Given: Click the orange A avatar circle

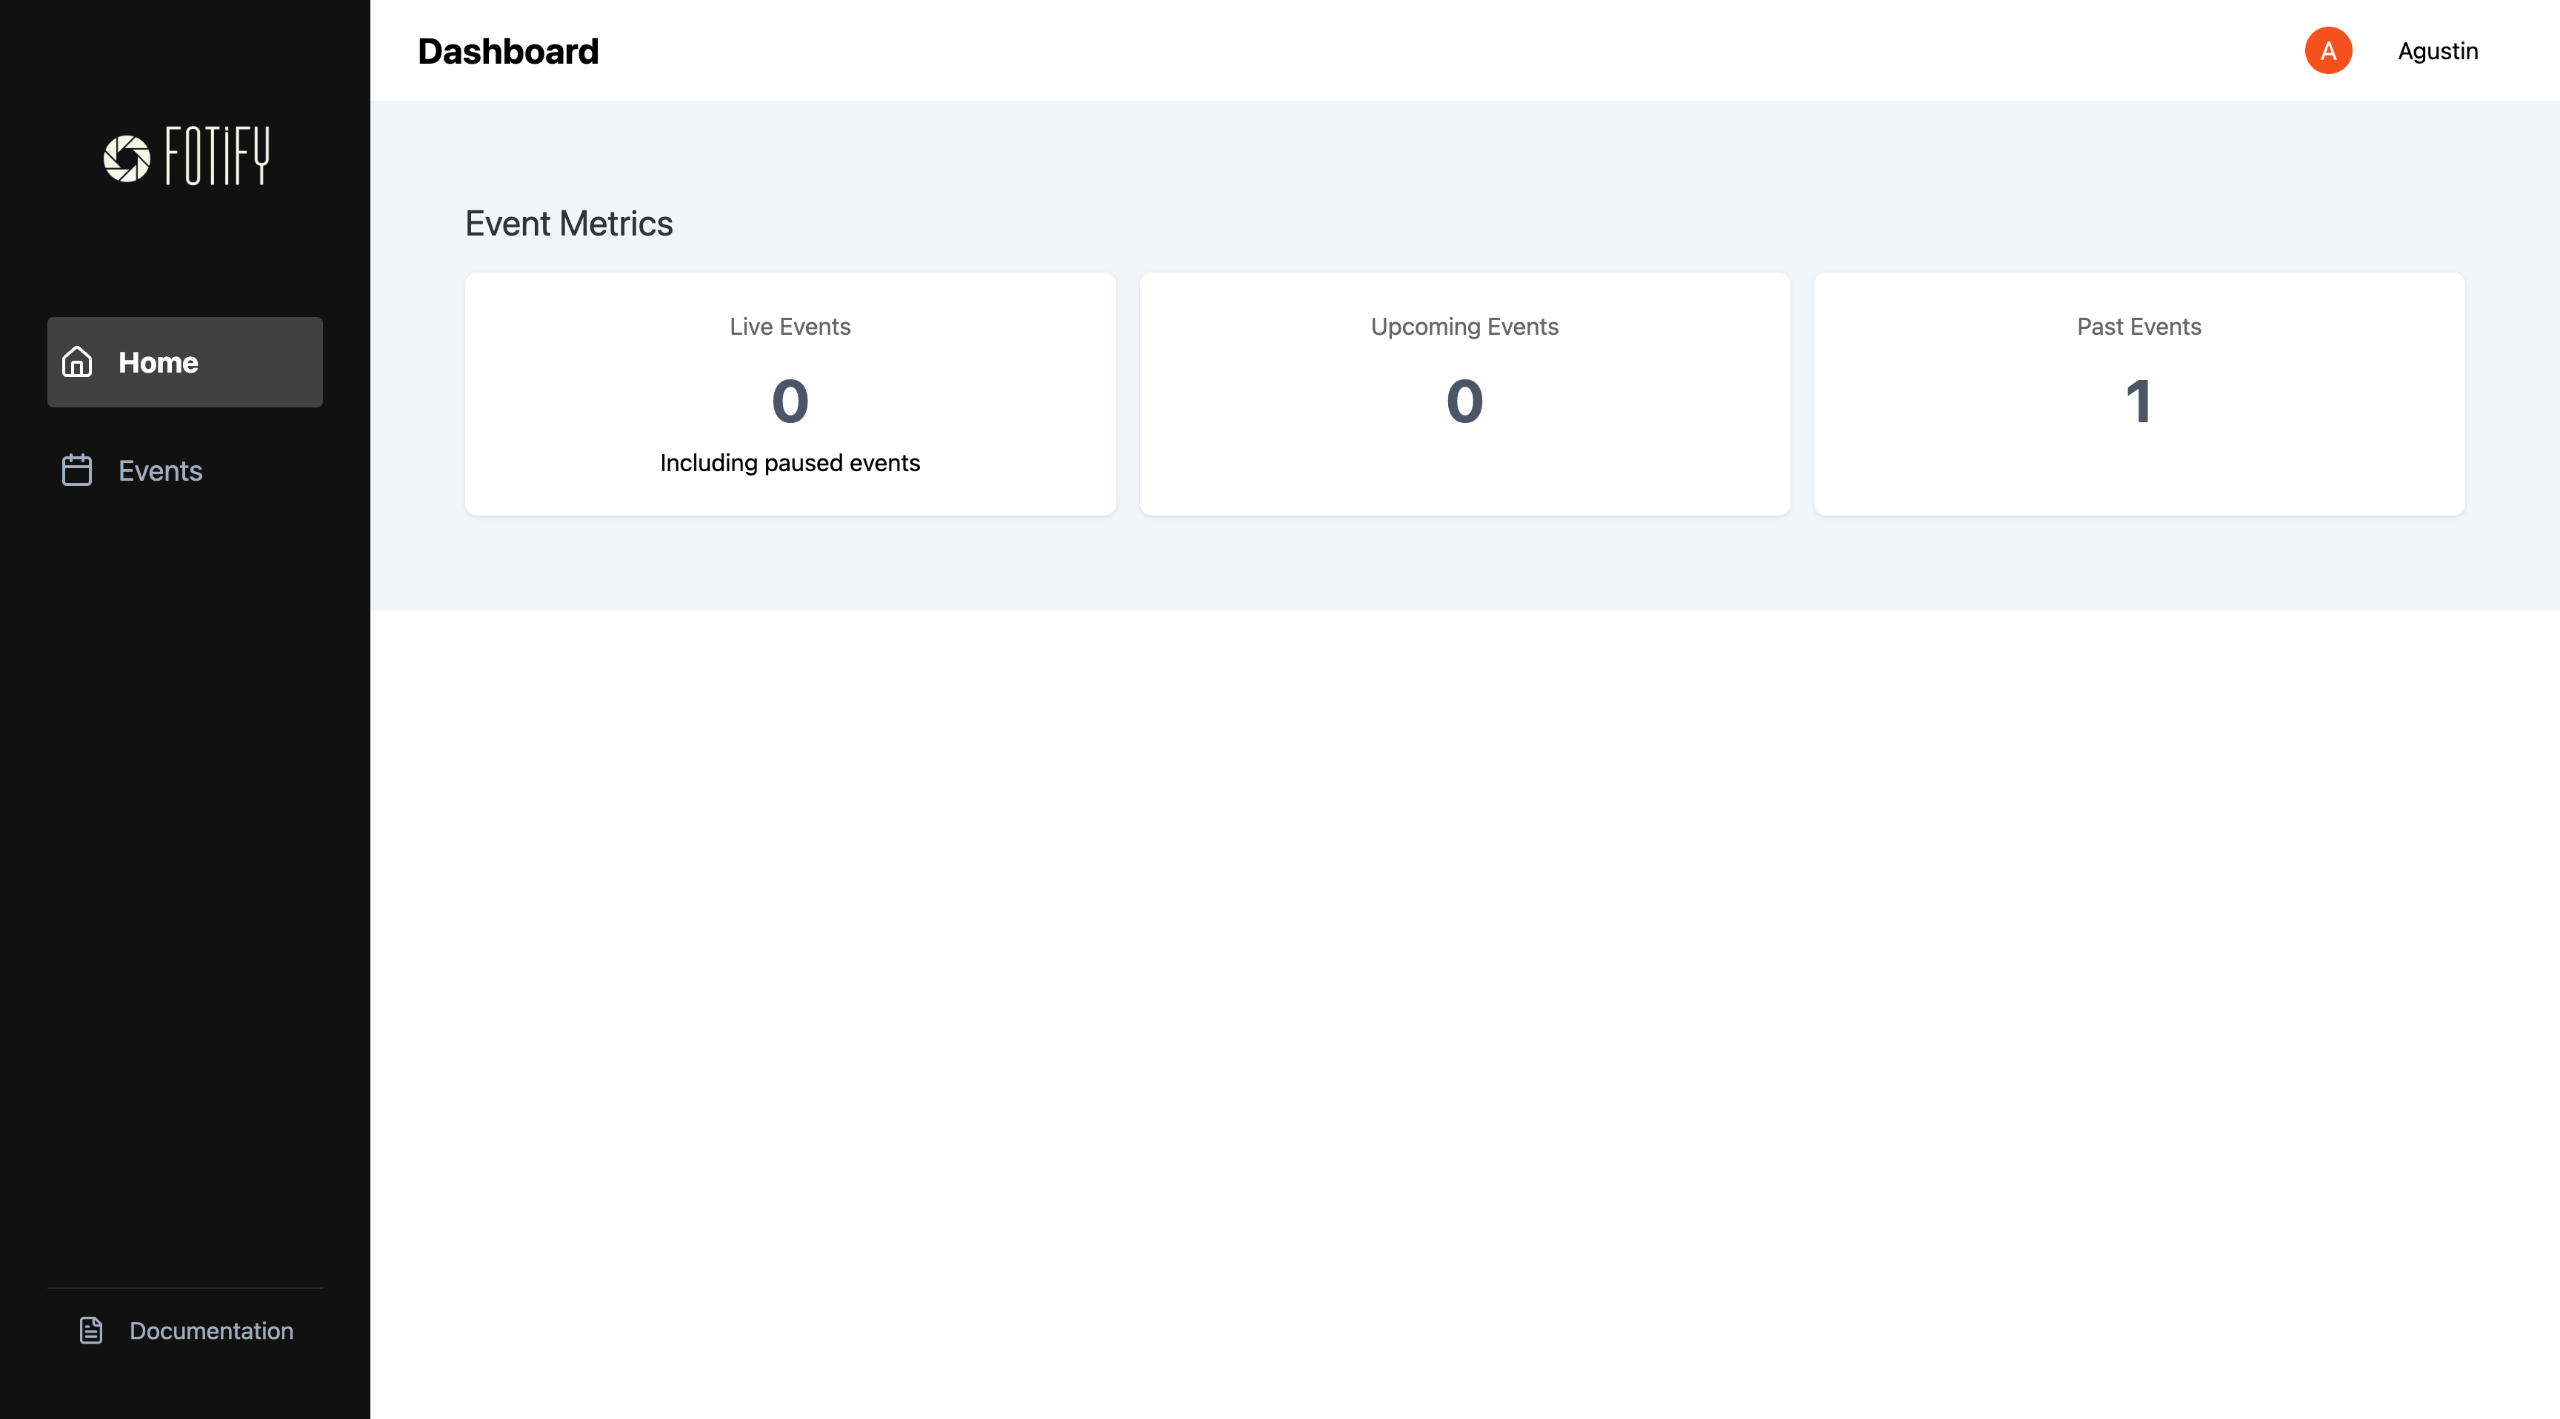Looking at the screenshot, I should (2328, 51).
